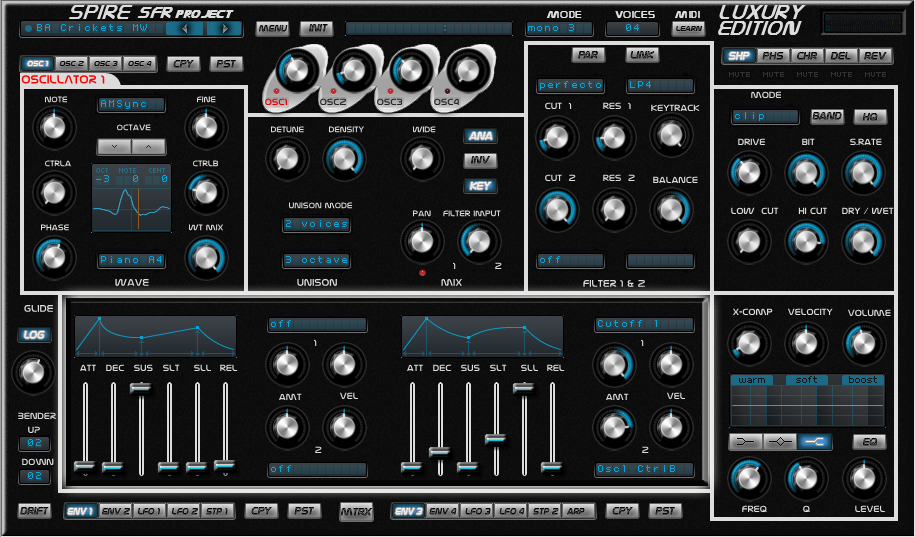Open the MENU button
The image size is (915, 537).
[273, 28]
